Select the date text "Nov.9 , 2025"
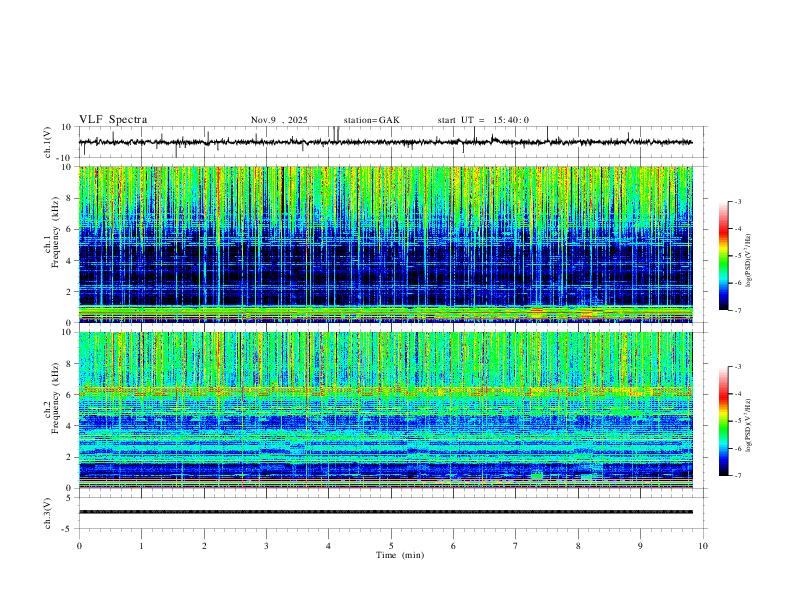The height and width of the screenshot is (612, 792). click(x=279, y=120)
